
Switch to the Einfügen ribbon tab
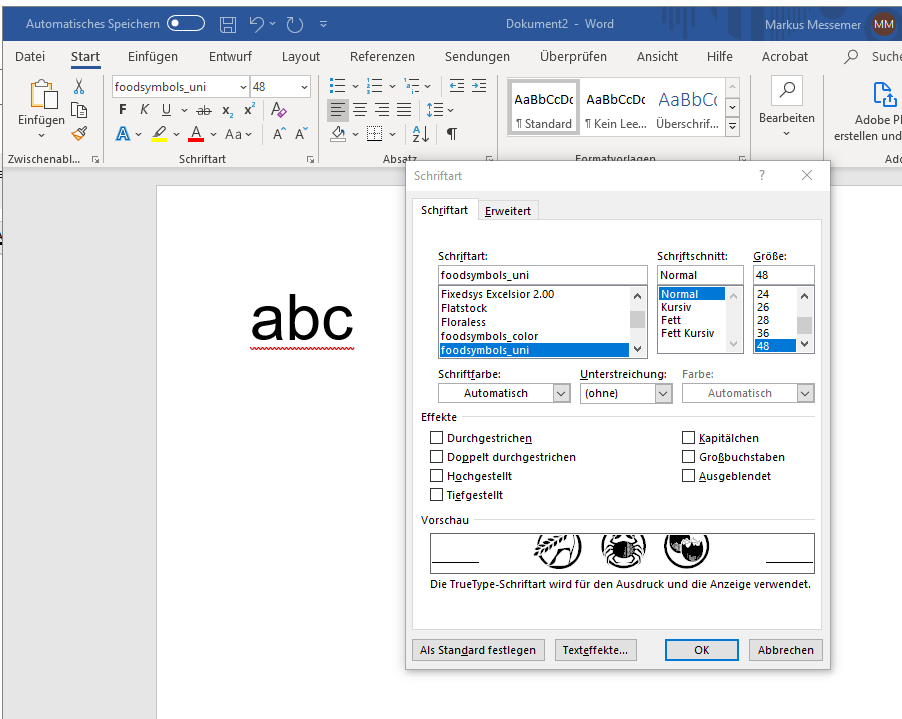(x=152, y=56)
